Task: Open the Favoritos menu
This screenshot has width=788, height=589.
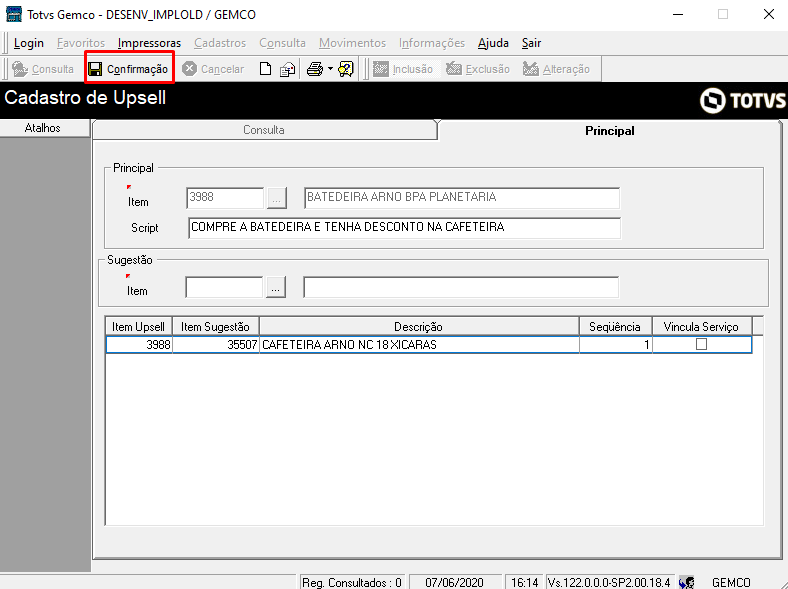Action: 81,43
